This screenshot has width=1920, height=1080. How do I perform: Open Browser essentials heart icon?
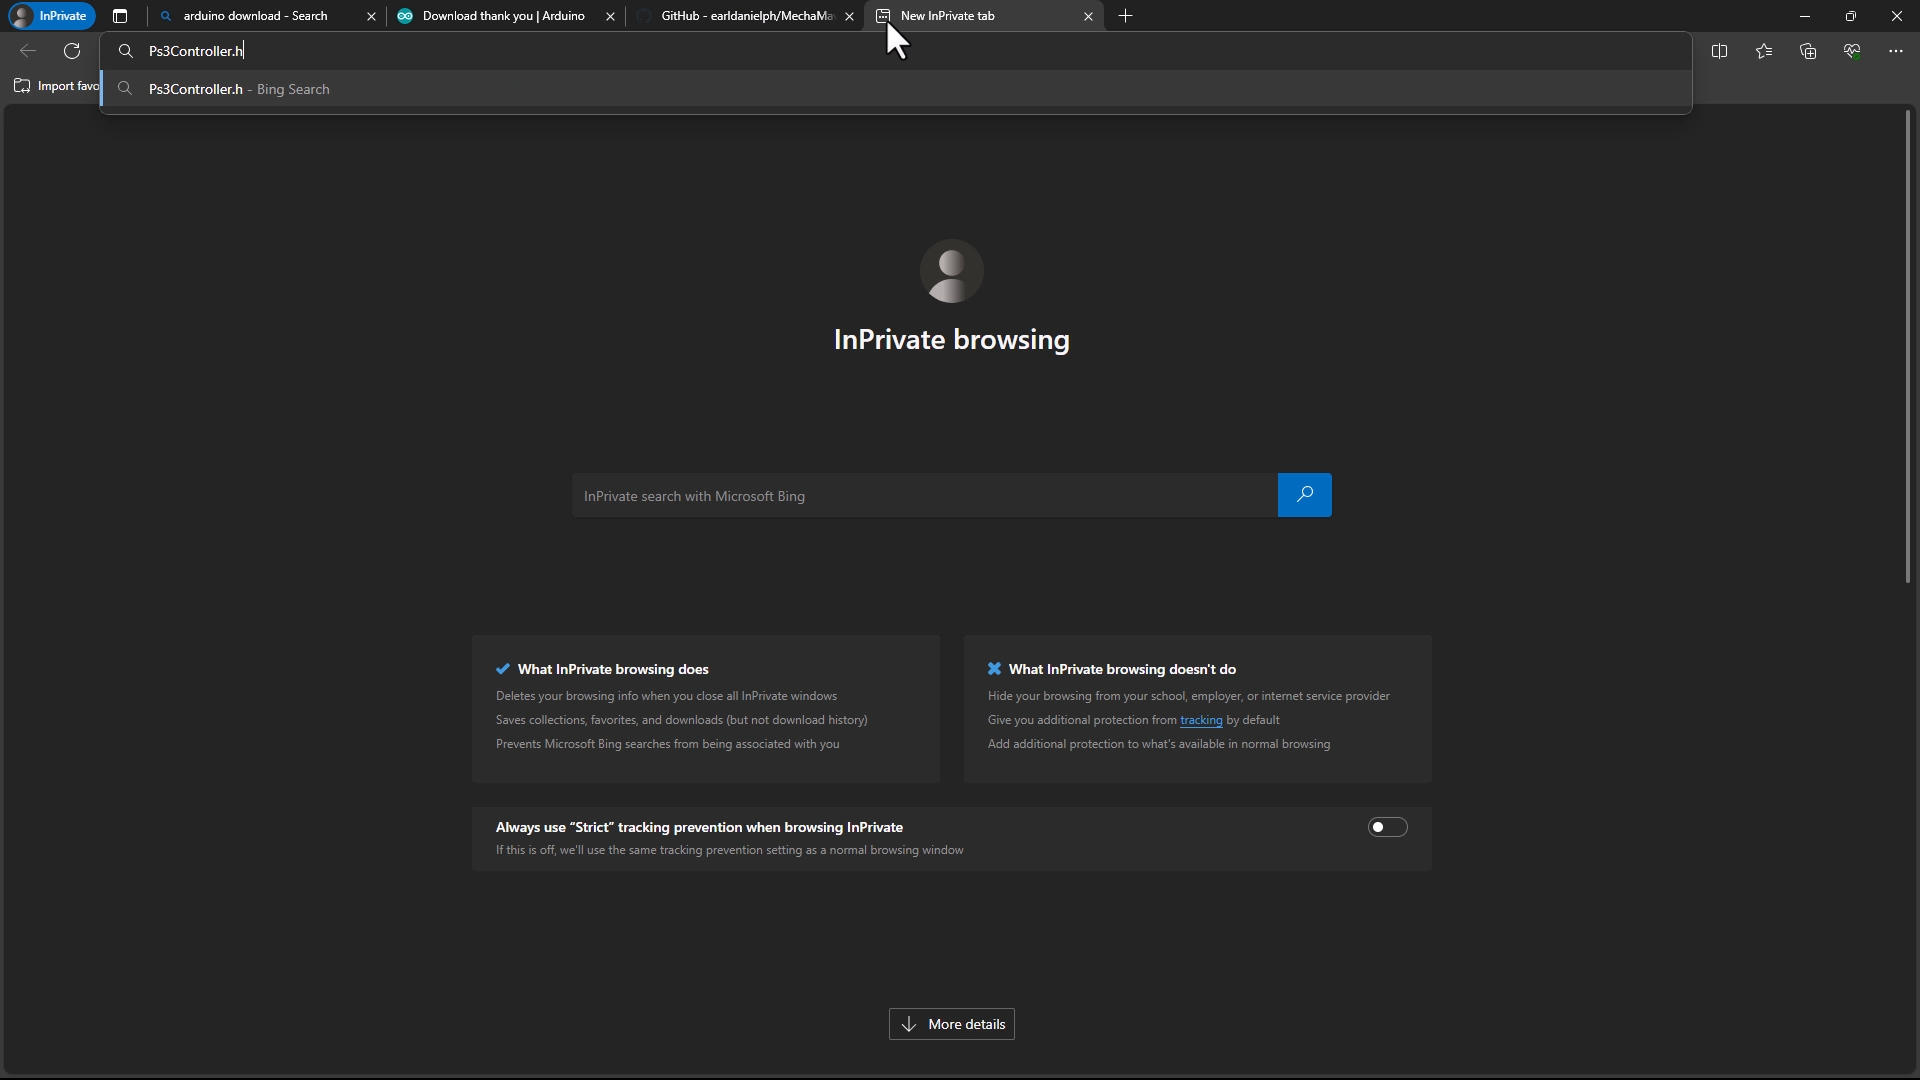tap(1852, 51)
